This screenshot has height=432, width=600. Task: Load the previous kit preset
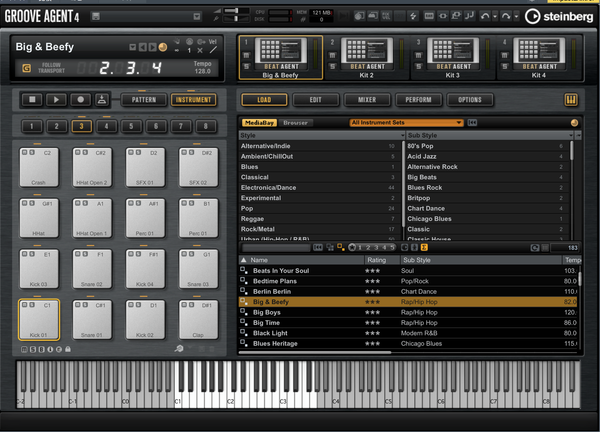tap(142, 47)
